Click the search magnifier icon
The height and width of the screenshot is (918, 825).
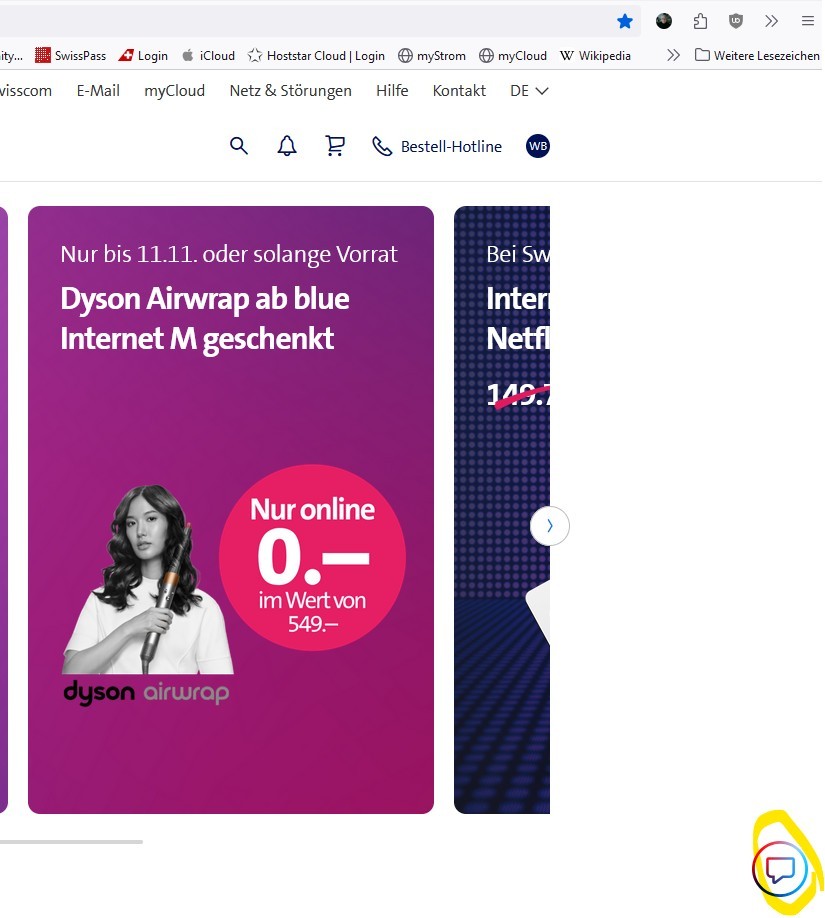click(238, 146)
